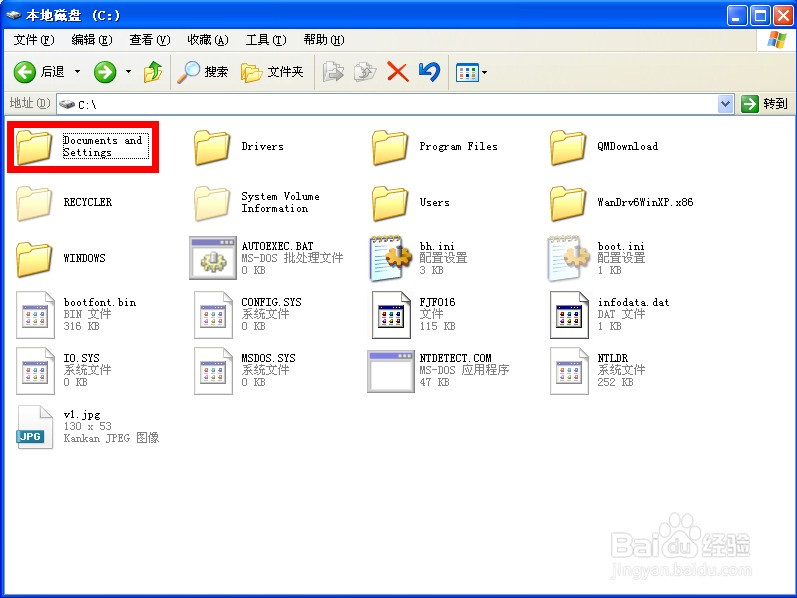Select the Program Files folder
797x598 pixels.
tap(390, 147)
